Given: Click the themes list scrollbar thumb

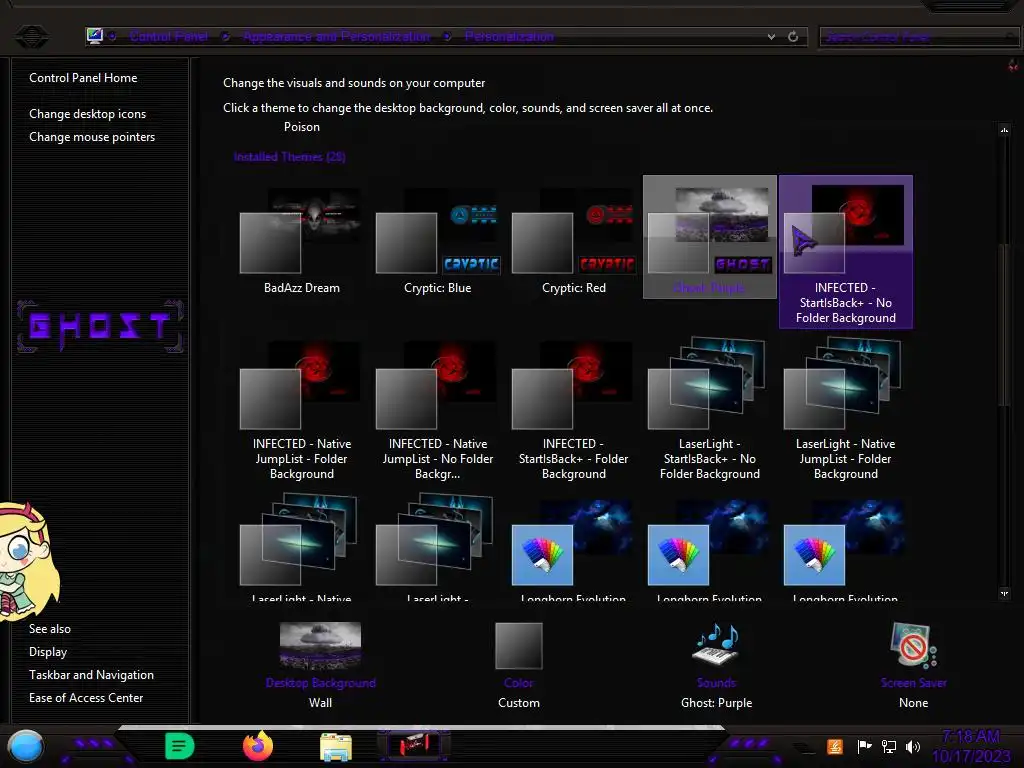Looking at the screenshot, I should (x=1004, y=323).
